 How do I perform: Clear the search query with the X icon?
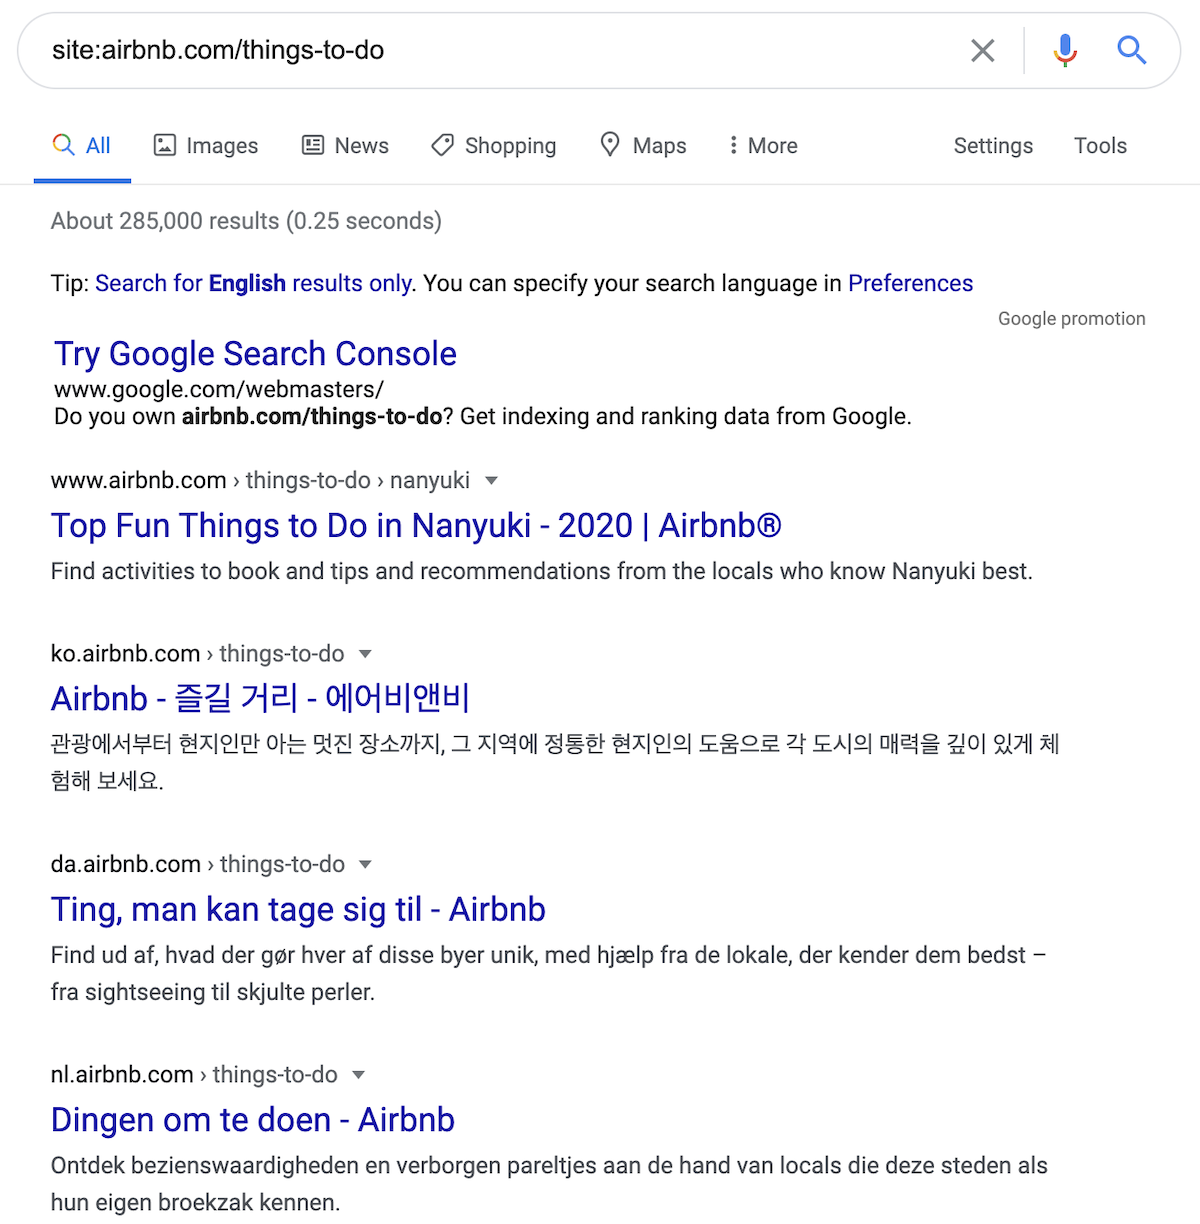(982, 49)
